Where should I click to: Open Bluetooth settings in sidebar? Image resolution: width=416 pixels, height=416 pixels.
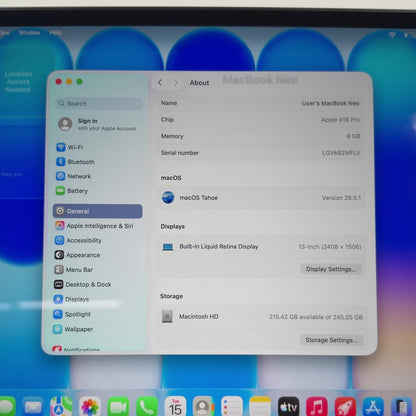point(75,162)
